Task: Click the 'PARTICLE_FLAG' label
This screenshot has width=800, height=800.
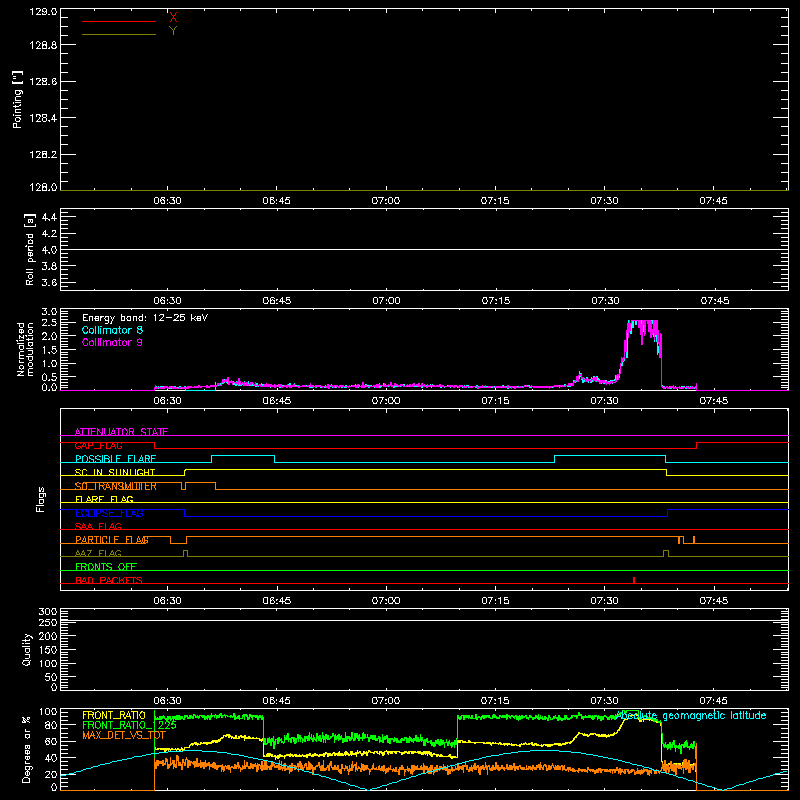Action: pyautogui.click(x=112, y=540)
